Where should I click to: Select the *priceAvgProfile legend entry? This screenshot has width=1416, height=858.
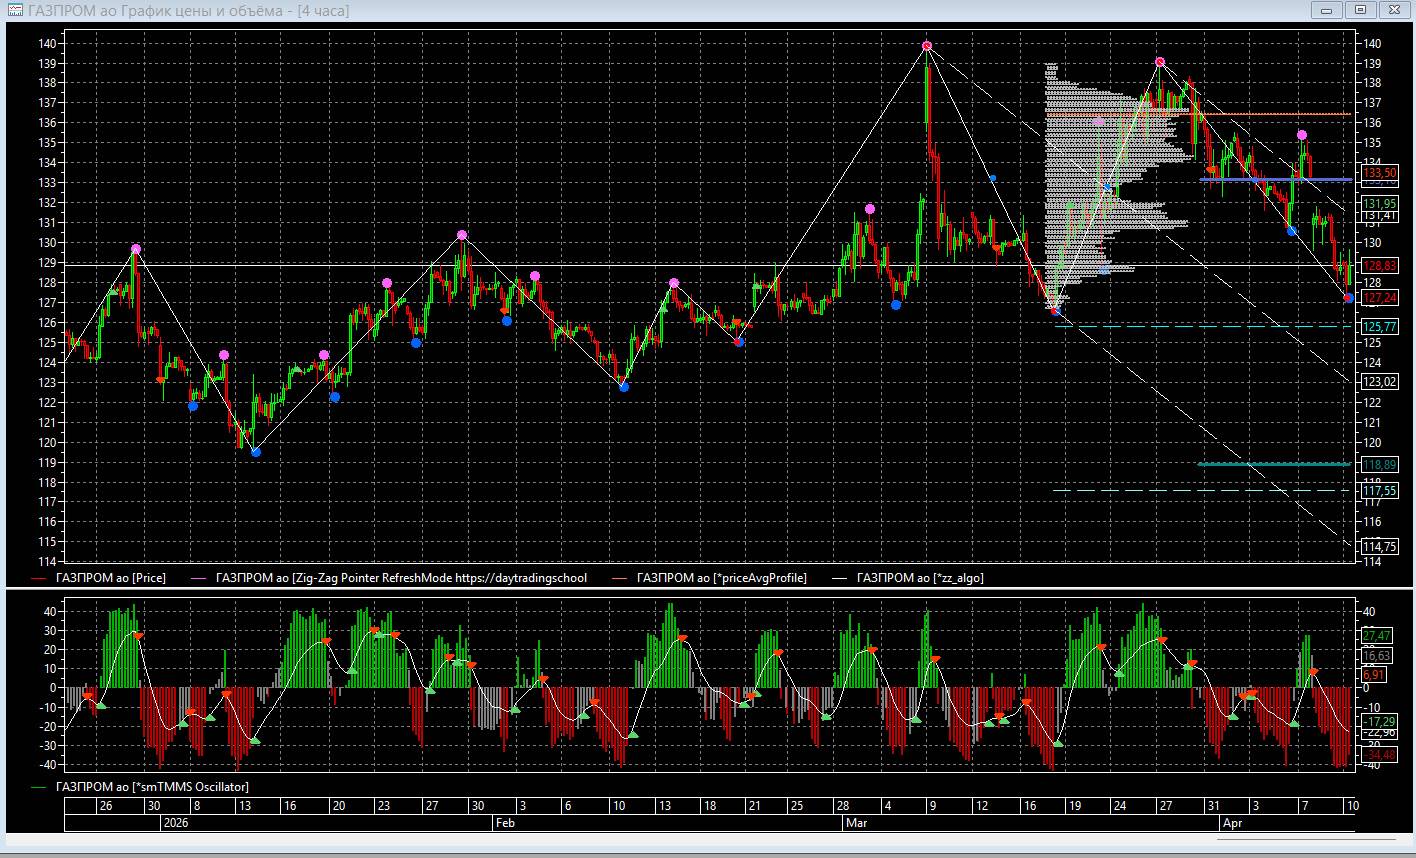point(720,578)
